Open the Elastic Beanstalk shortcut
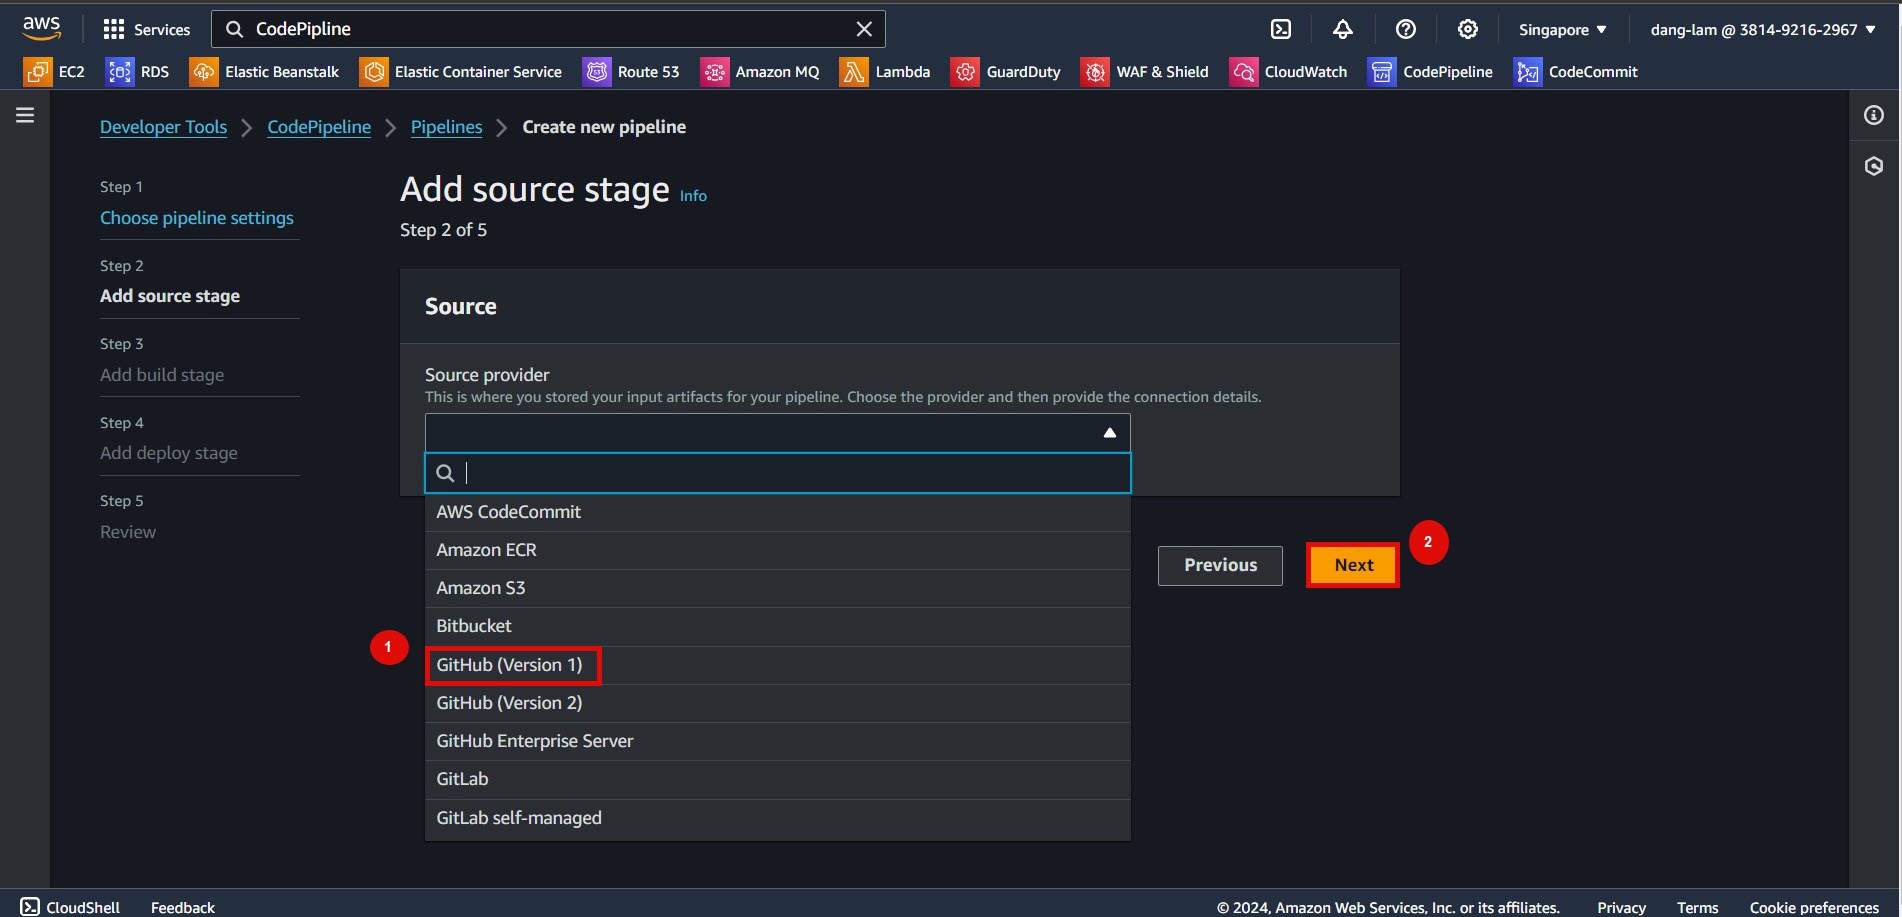This screenshot has width=1902, height=917. 265,71
